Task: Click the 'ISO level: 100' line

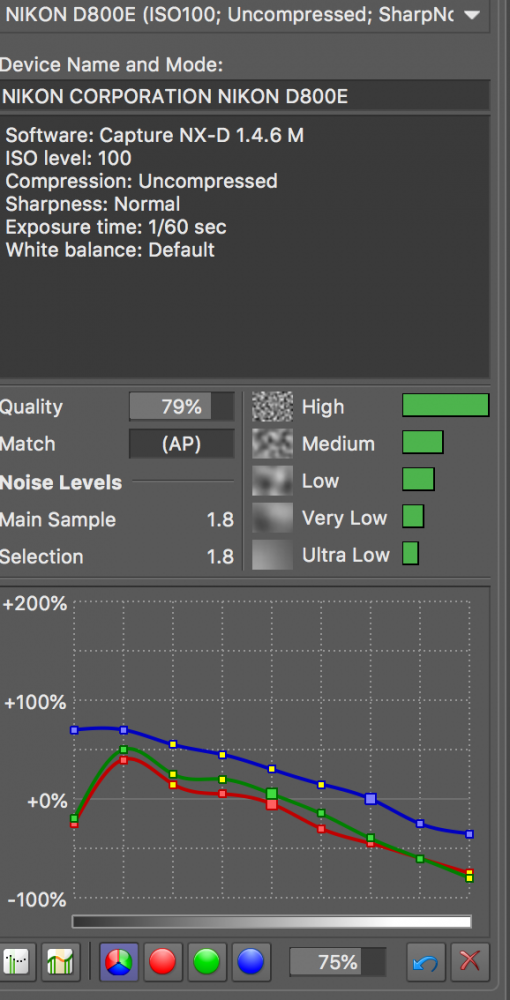Action: [69, 158]
